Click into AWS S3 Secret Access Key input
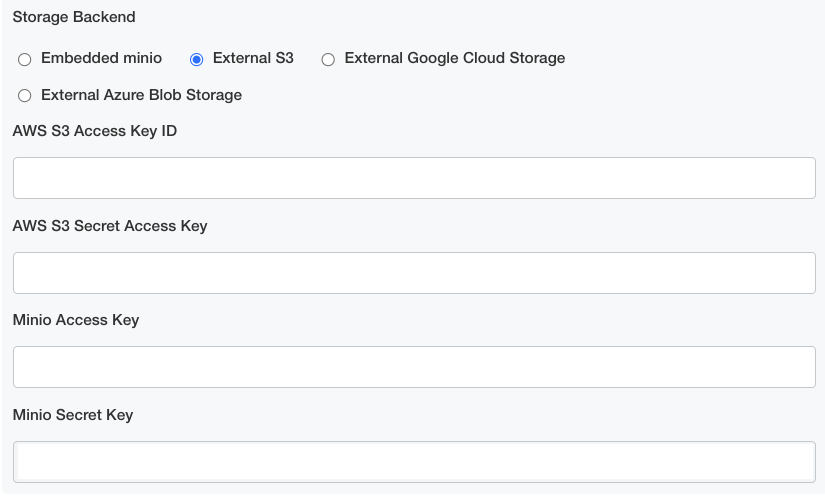Screen dimensions: 825x498 (414, 273)
